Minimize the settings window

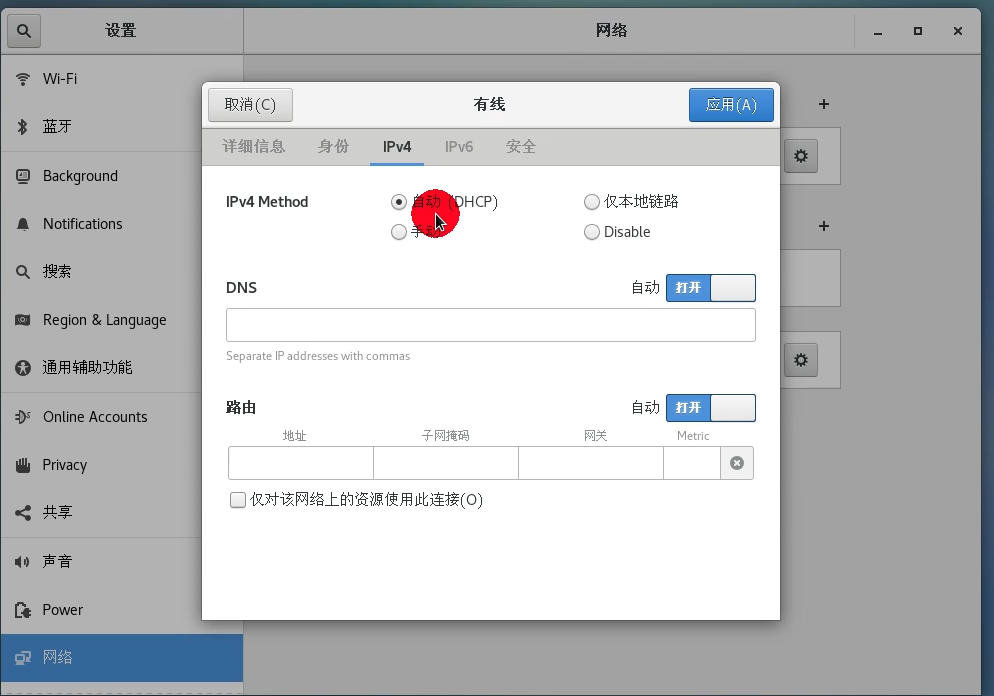click(878, 32)
